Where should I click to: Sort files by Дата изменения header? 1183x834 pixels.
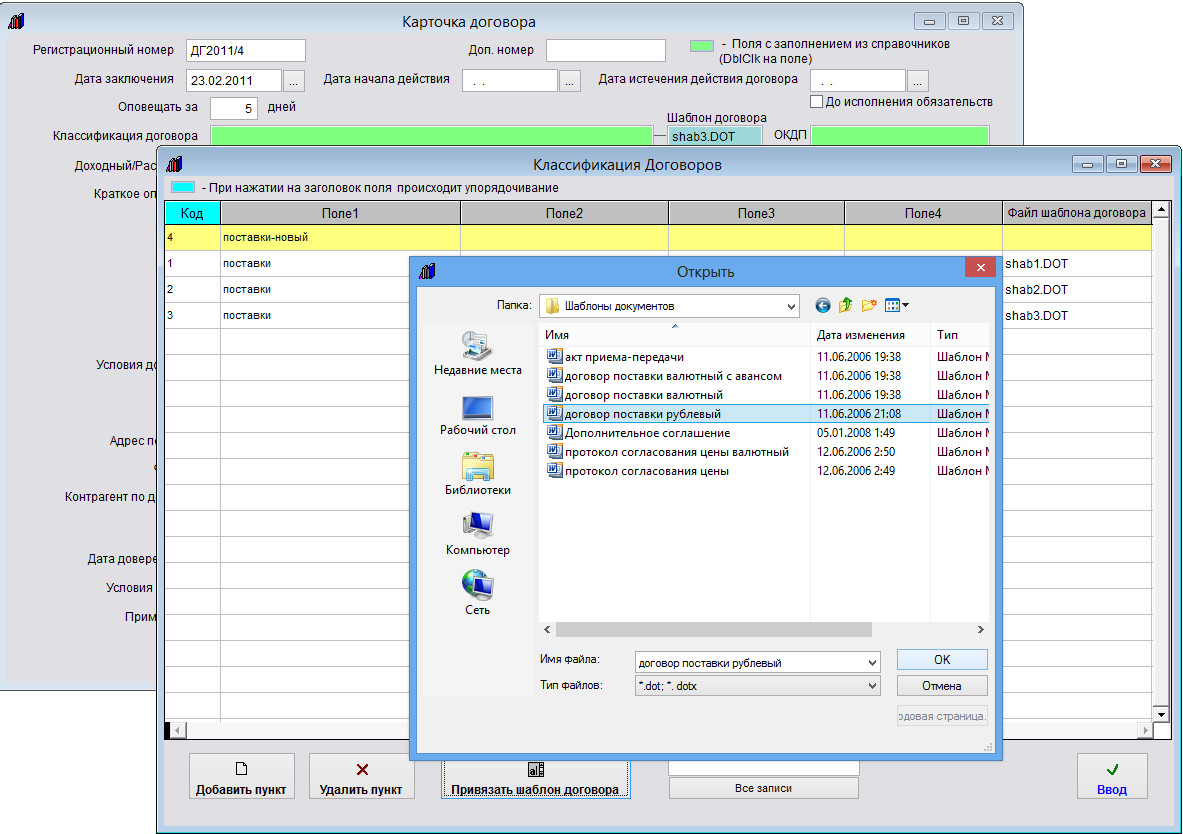pyautogui.click(x=871, y=335)
